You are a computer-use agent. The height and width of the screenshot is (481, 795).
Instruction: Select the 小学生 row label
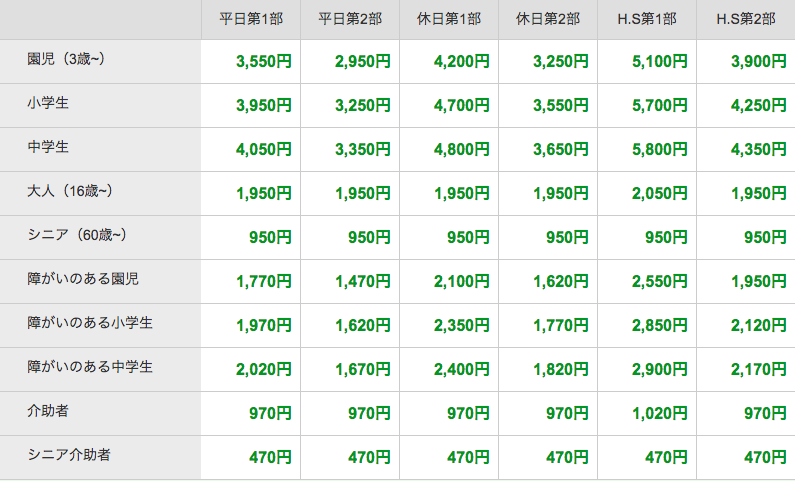point(48,103)
